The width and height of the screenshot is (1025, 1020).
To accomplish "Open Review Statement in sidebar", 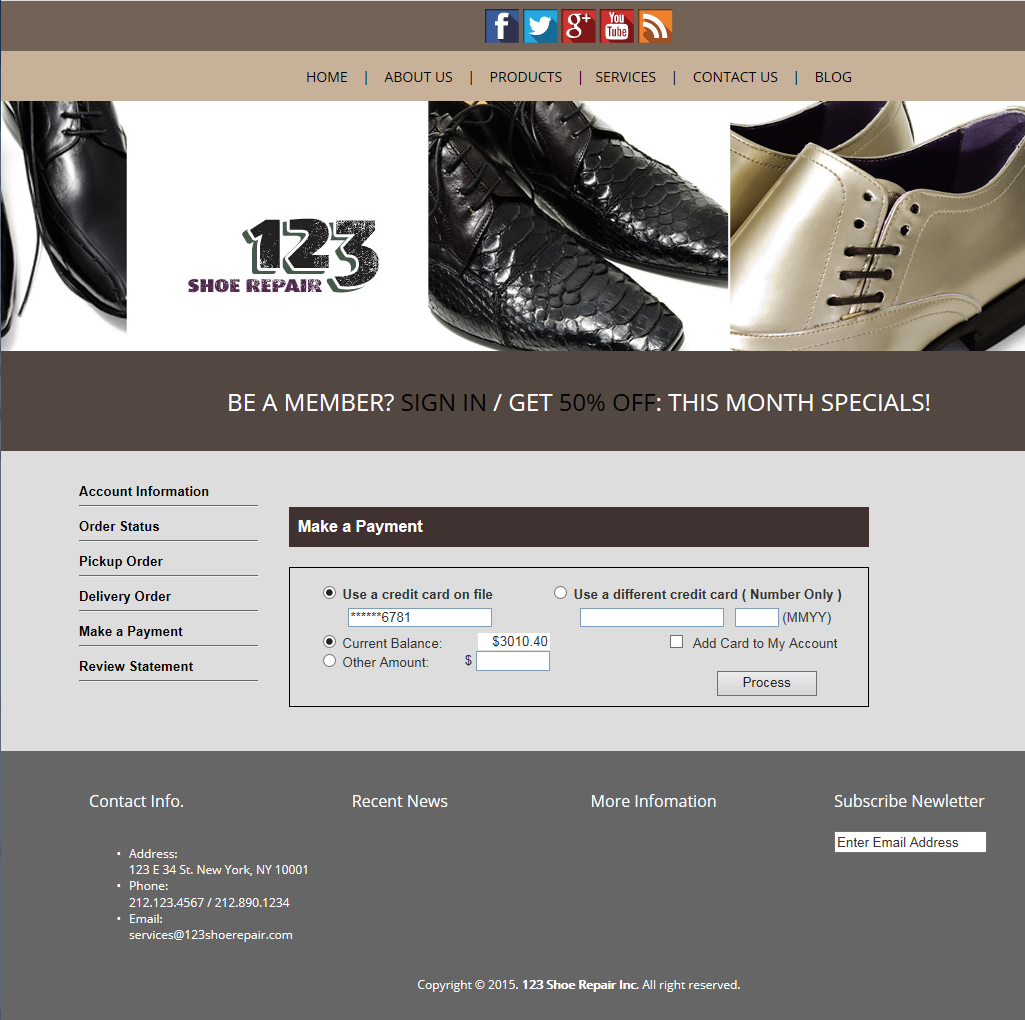I will [x=136, y=666].
